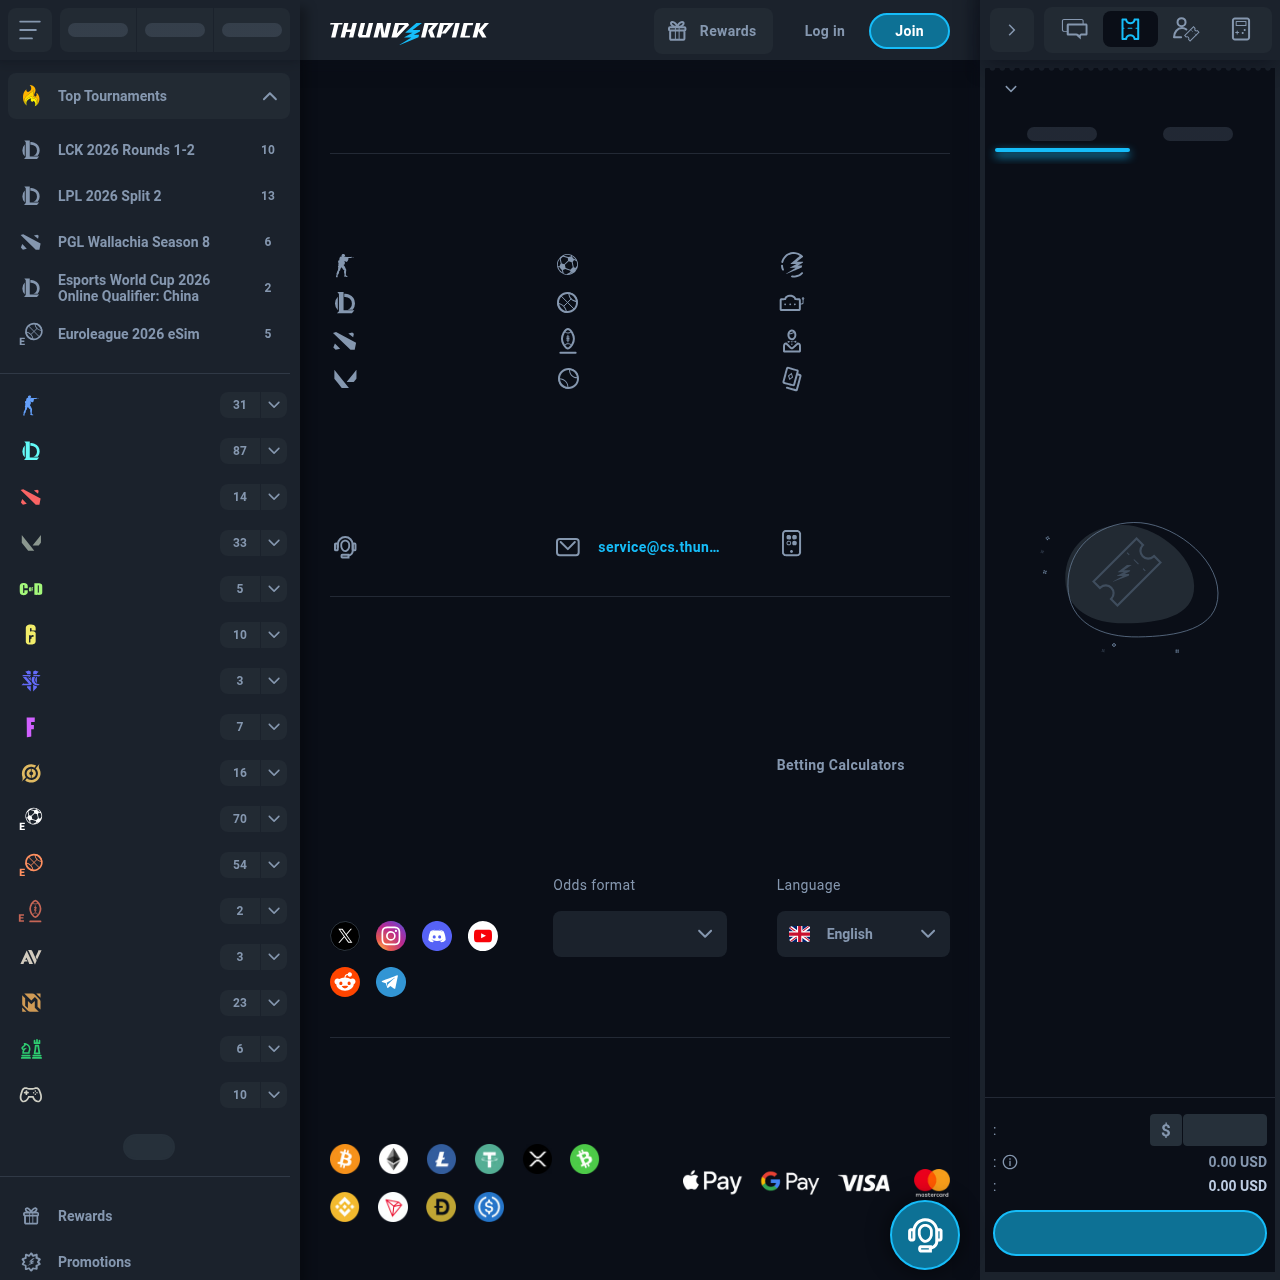Click the Counter-Strike icon in the sidebar
This screenshot has width=1280, height=1280.
pos(30,405)
